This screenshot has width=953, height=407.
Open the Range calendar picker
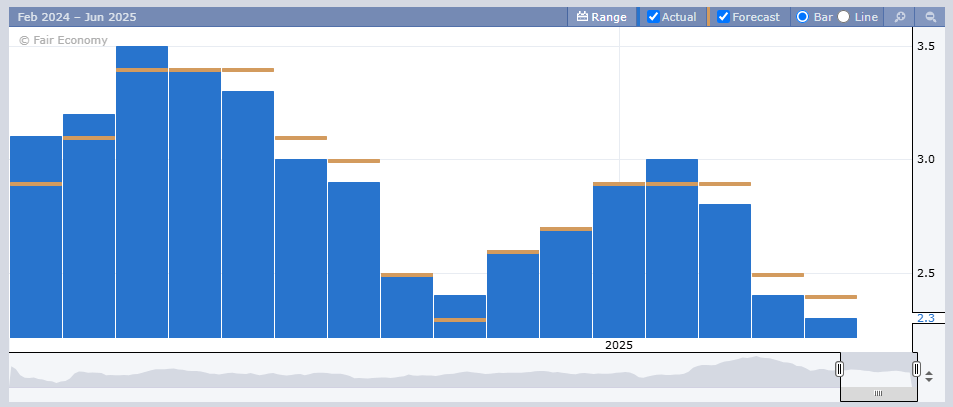click(x=582, y=17)
